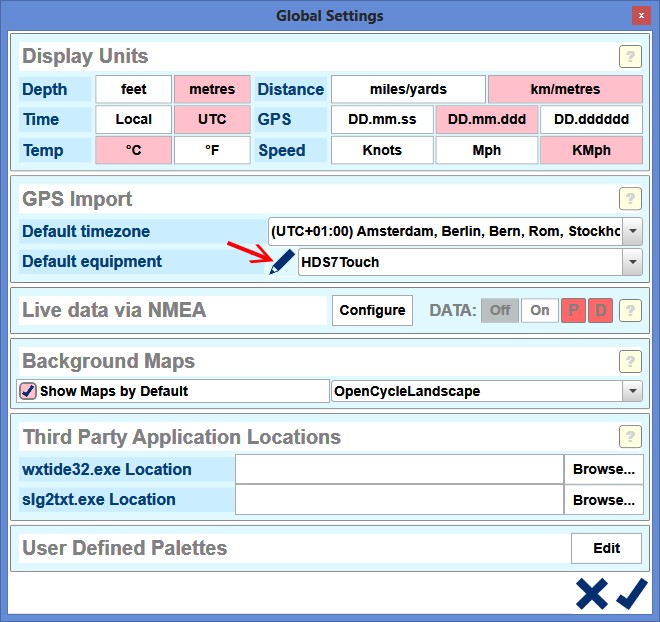Click the pencil edit icon beside Default equipment
This screenshot has height=622, width=660.
[282, 263]
